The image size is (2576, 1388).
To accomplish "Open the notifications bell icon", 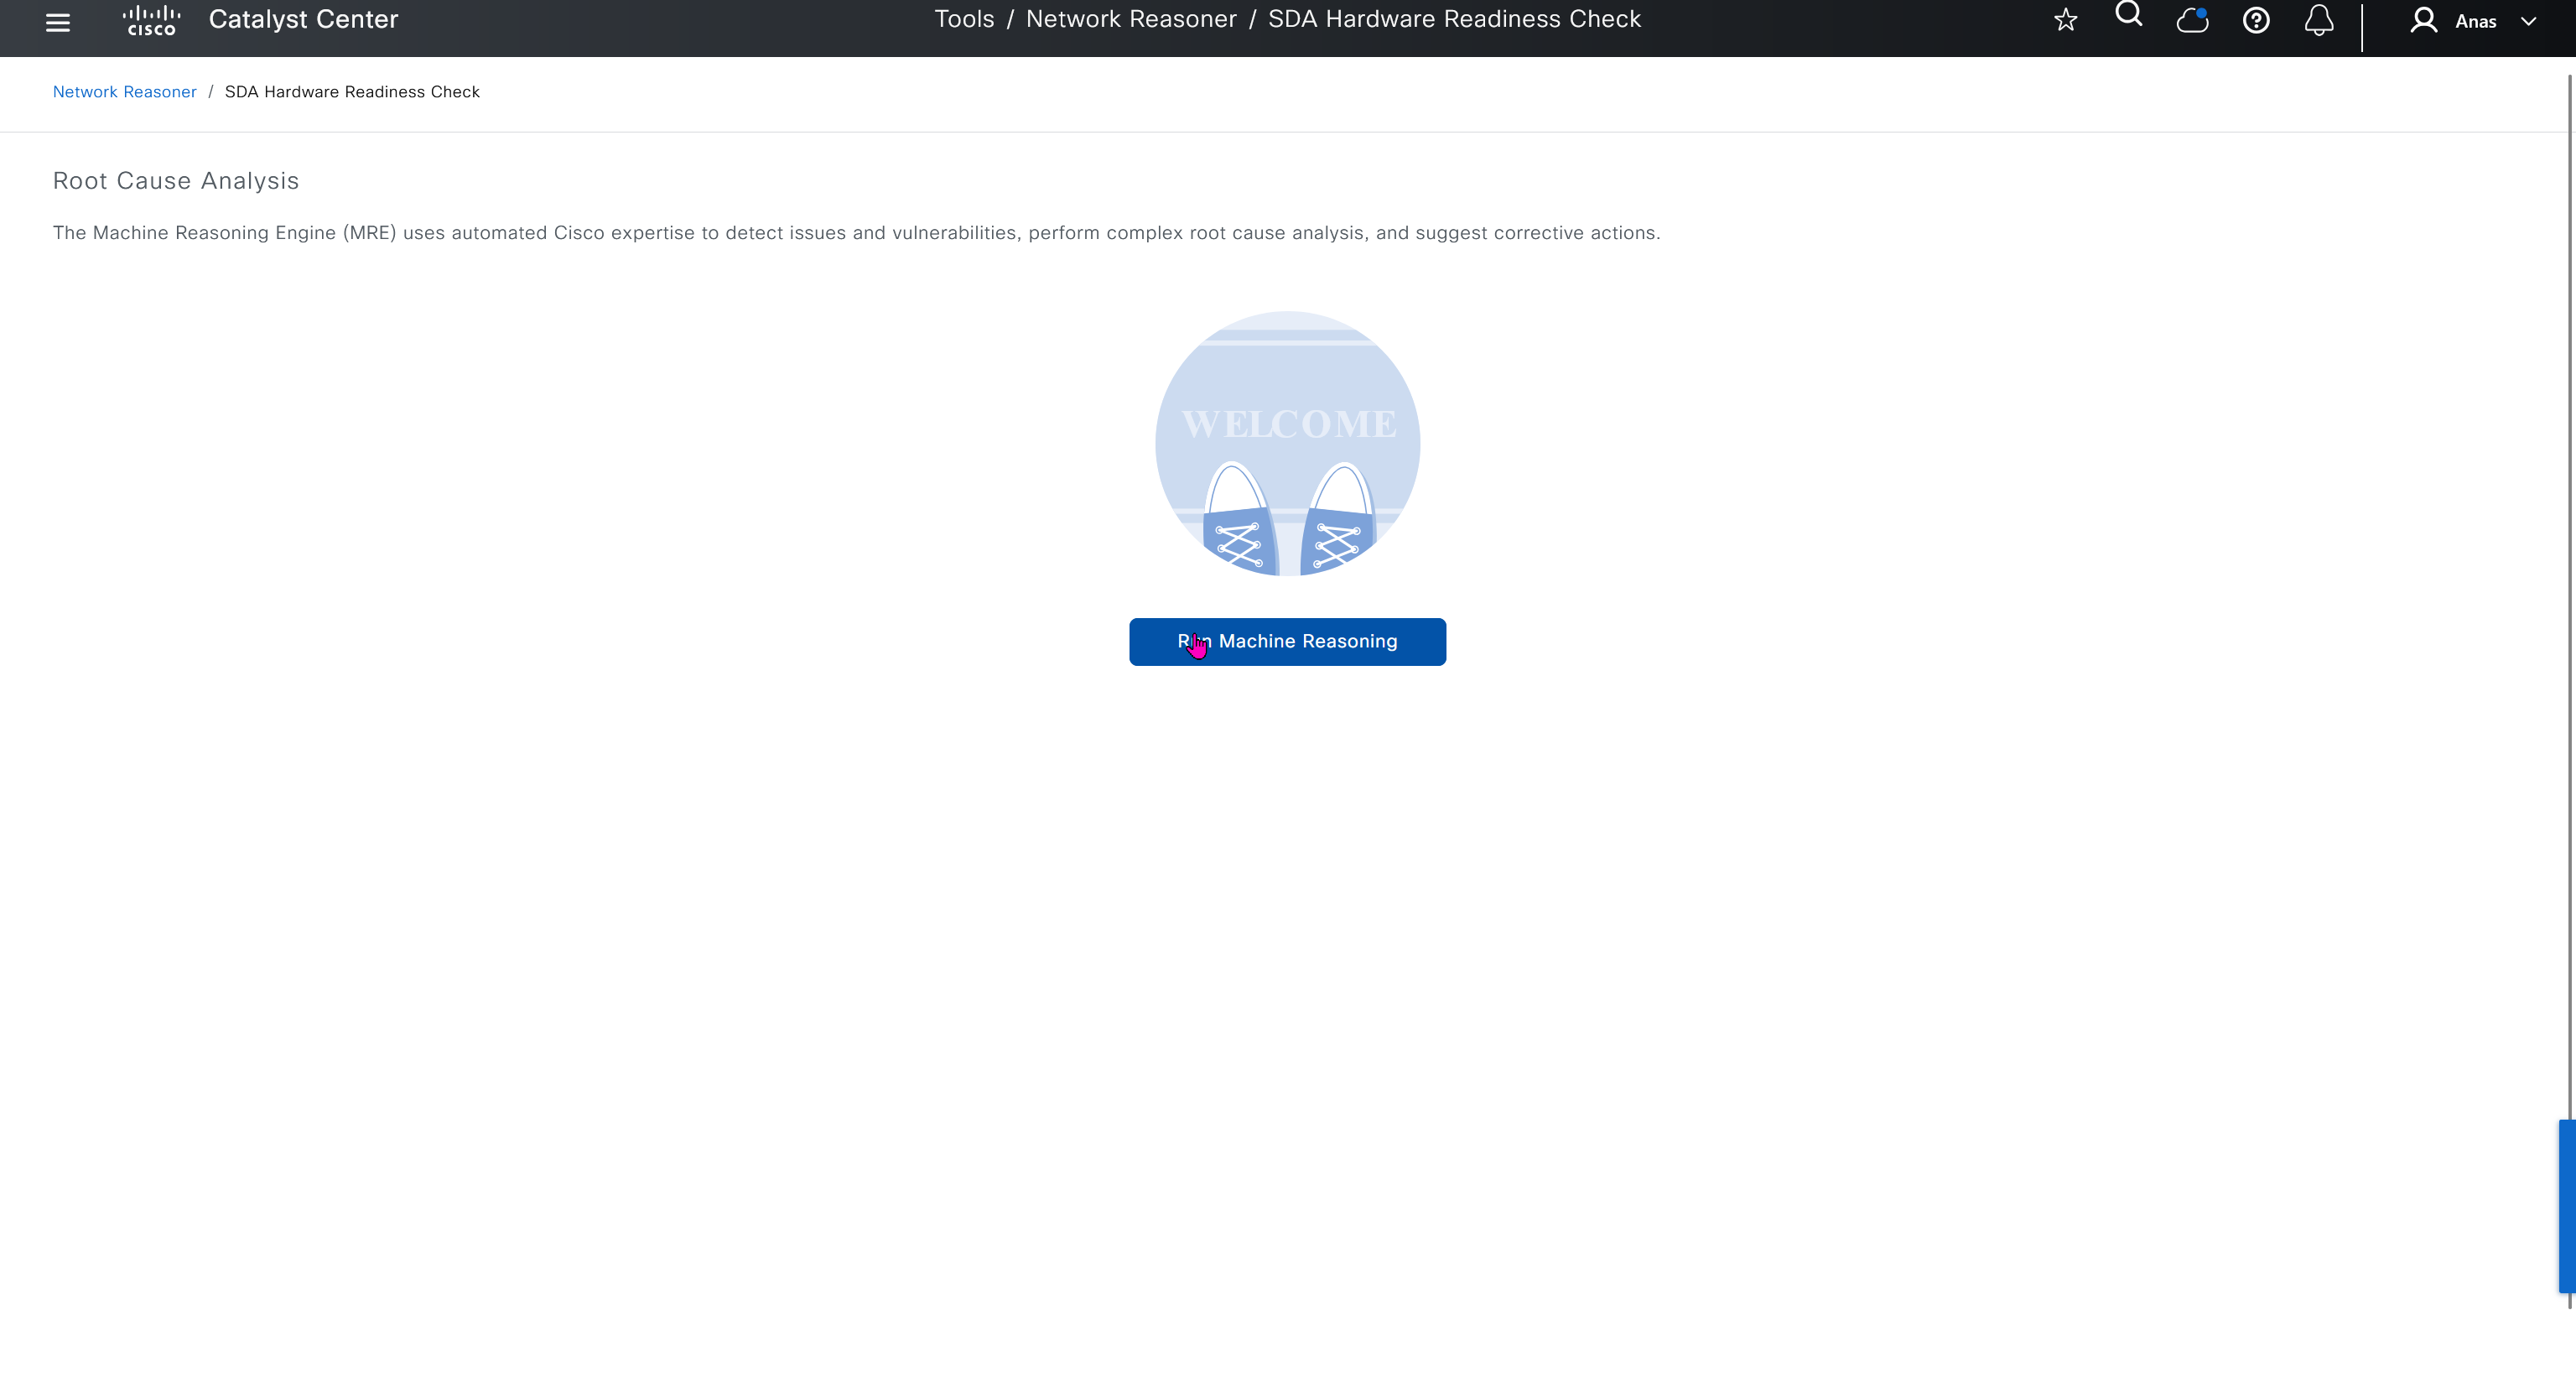I will [x=2319, y=20].
